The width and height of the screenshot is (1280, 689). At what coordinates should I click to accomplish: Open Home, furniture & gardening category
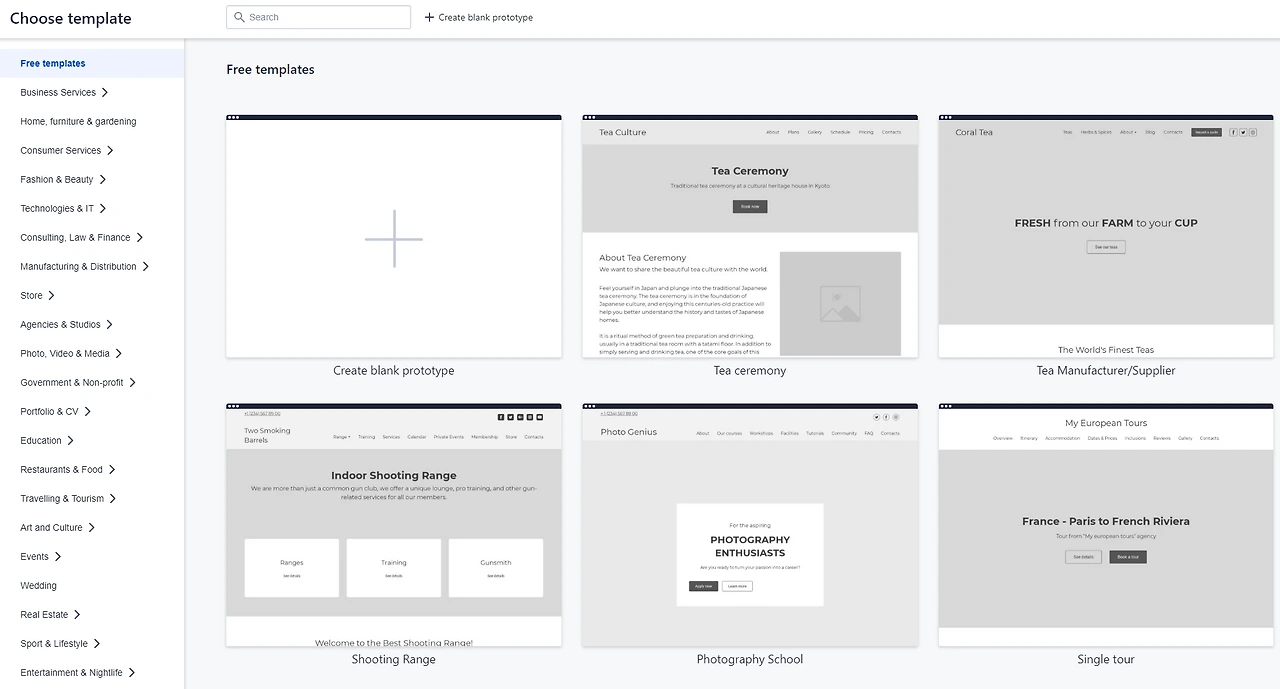[78, 121]
